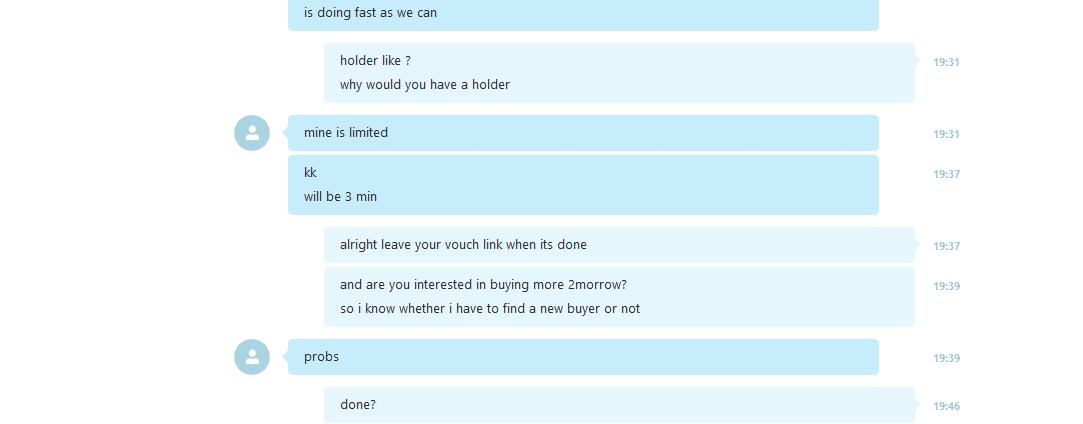1083x424 pixels.
Task: Click the "is doing fast as we can" message
Action: (583, 14)
